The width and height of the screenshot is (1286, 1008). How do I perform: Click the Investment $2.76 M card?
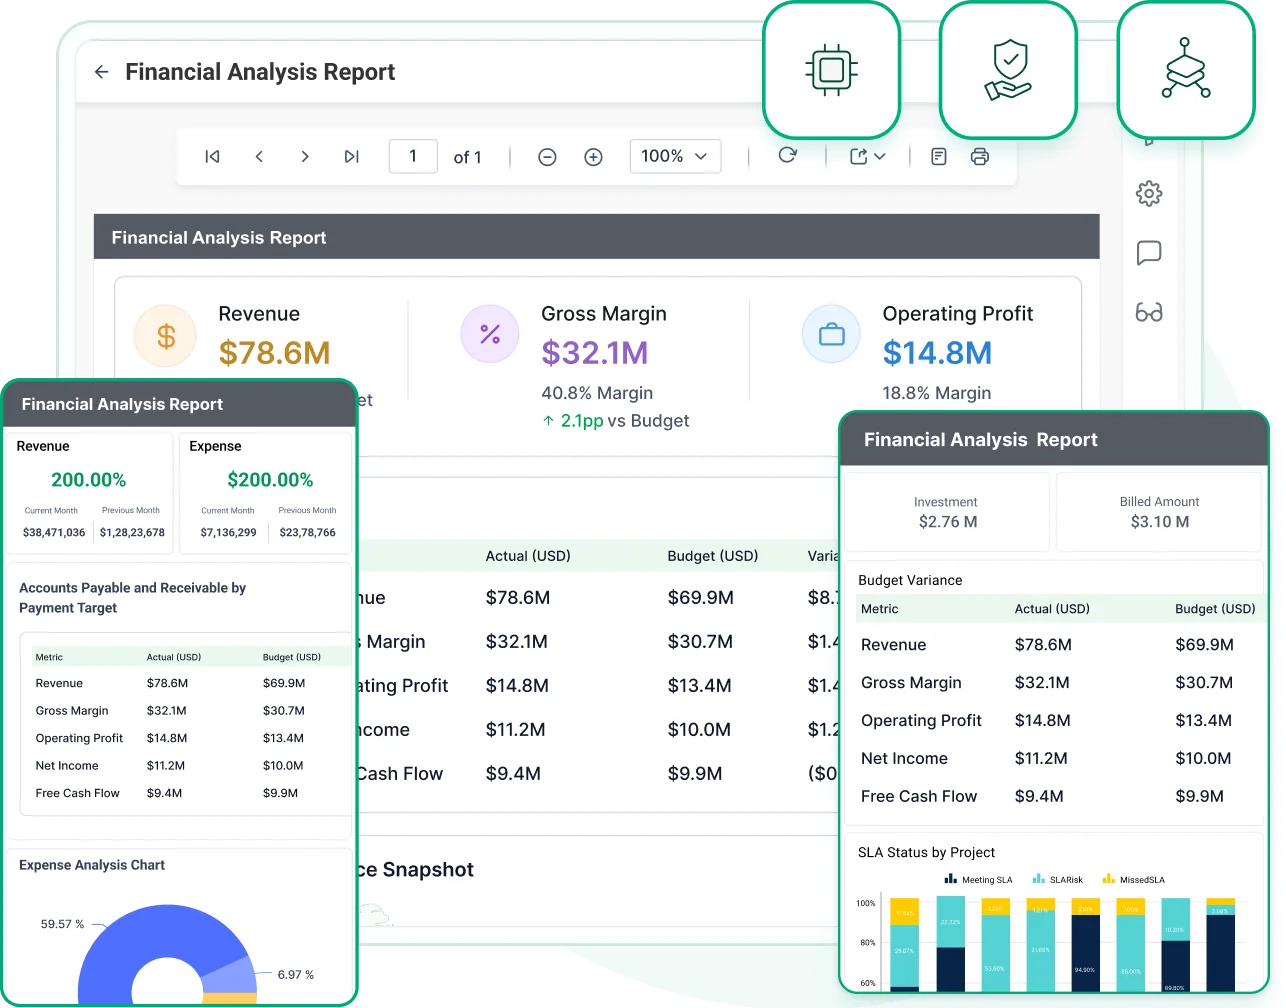tap(947, 512)
